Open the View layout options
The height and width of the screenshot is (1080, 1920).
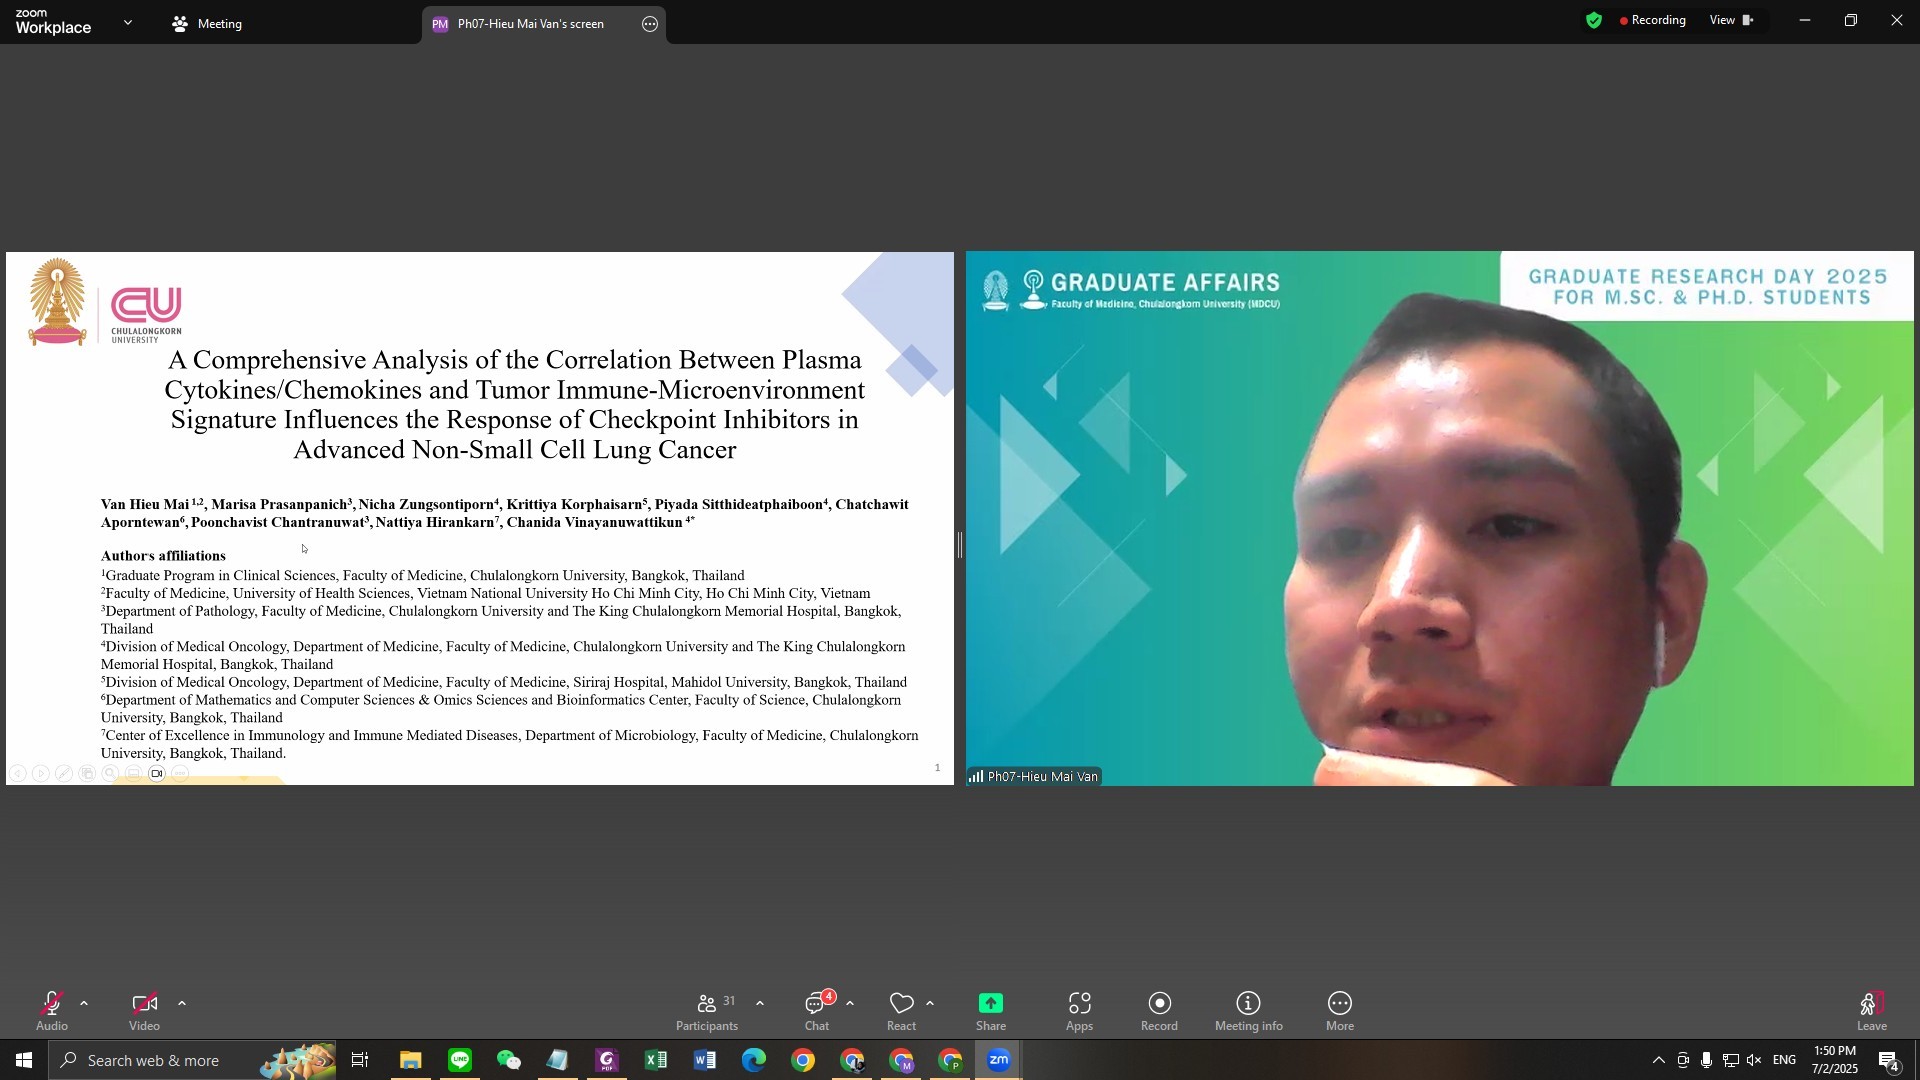(x=1732, y=21)
